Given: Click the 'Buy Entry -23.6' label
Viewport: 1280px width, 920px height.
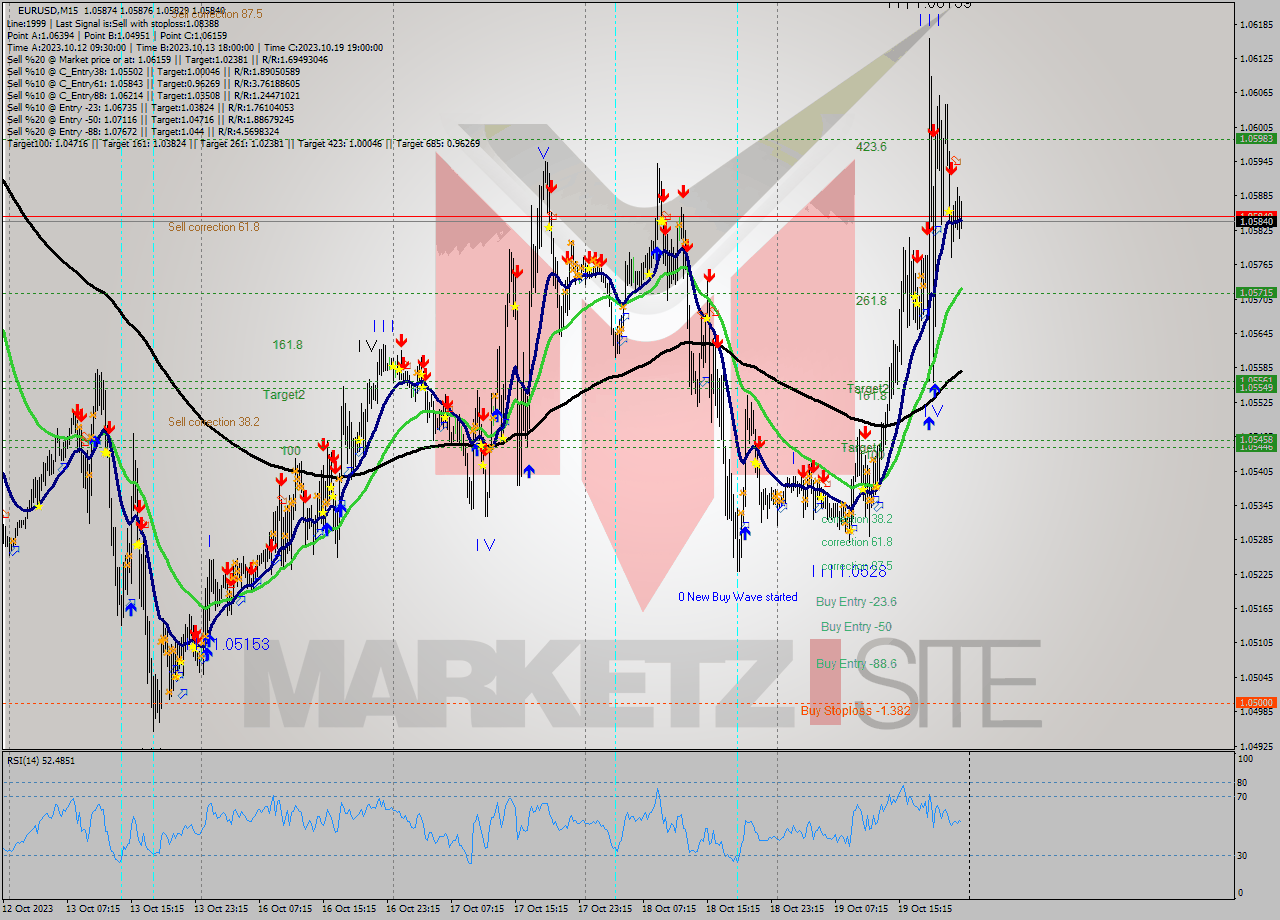Looking at the screenshot, I should pyautogui.click(x=856, y=601).
